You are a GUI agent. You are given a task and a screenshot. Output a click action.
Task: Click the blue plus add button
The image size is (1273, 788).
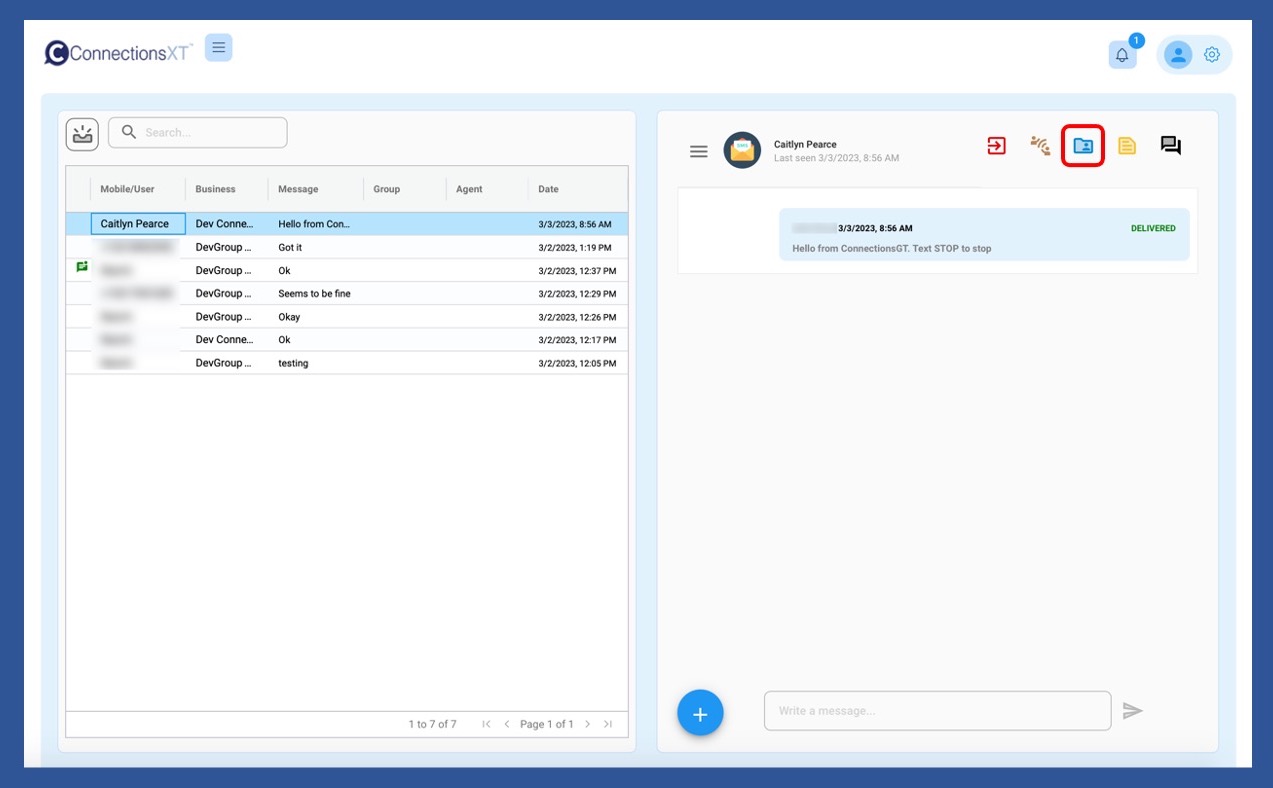click(700, 714)
